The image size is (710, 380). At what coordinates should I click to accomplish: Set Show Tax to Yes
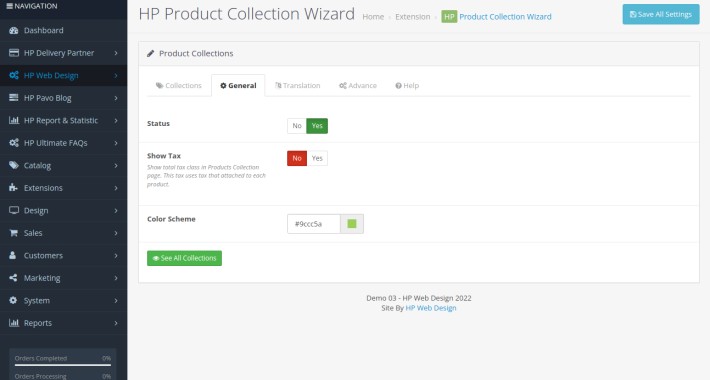pyautogui.click(x=317, y=158)
